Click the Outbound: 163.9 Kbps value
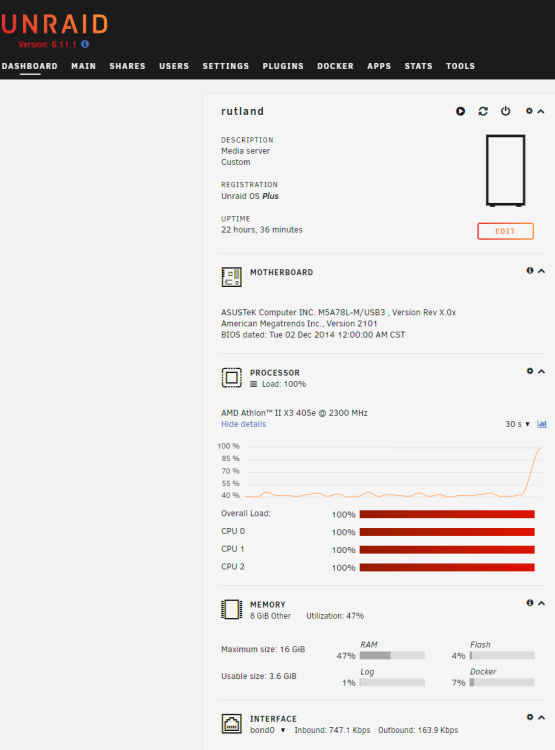The image size is (555, 750). click(x=418, y=730)
